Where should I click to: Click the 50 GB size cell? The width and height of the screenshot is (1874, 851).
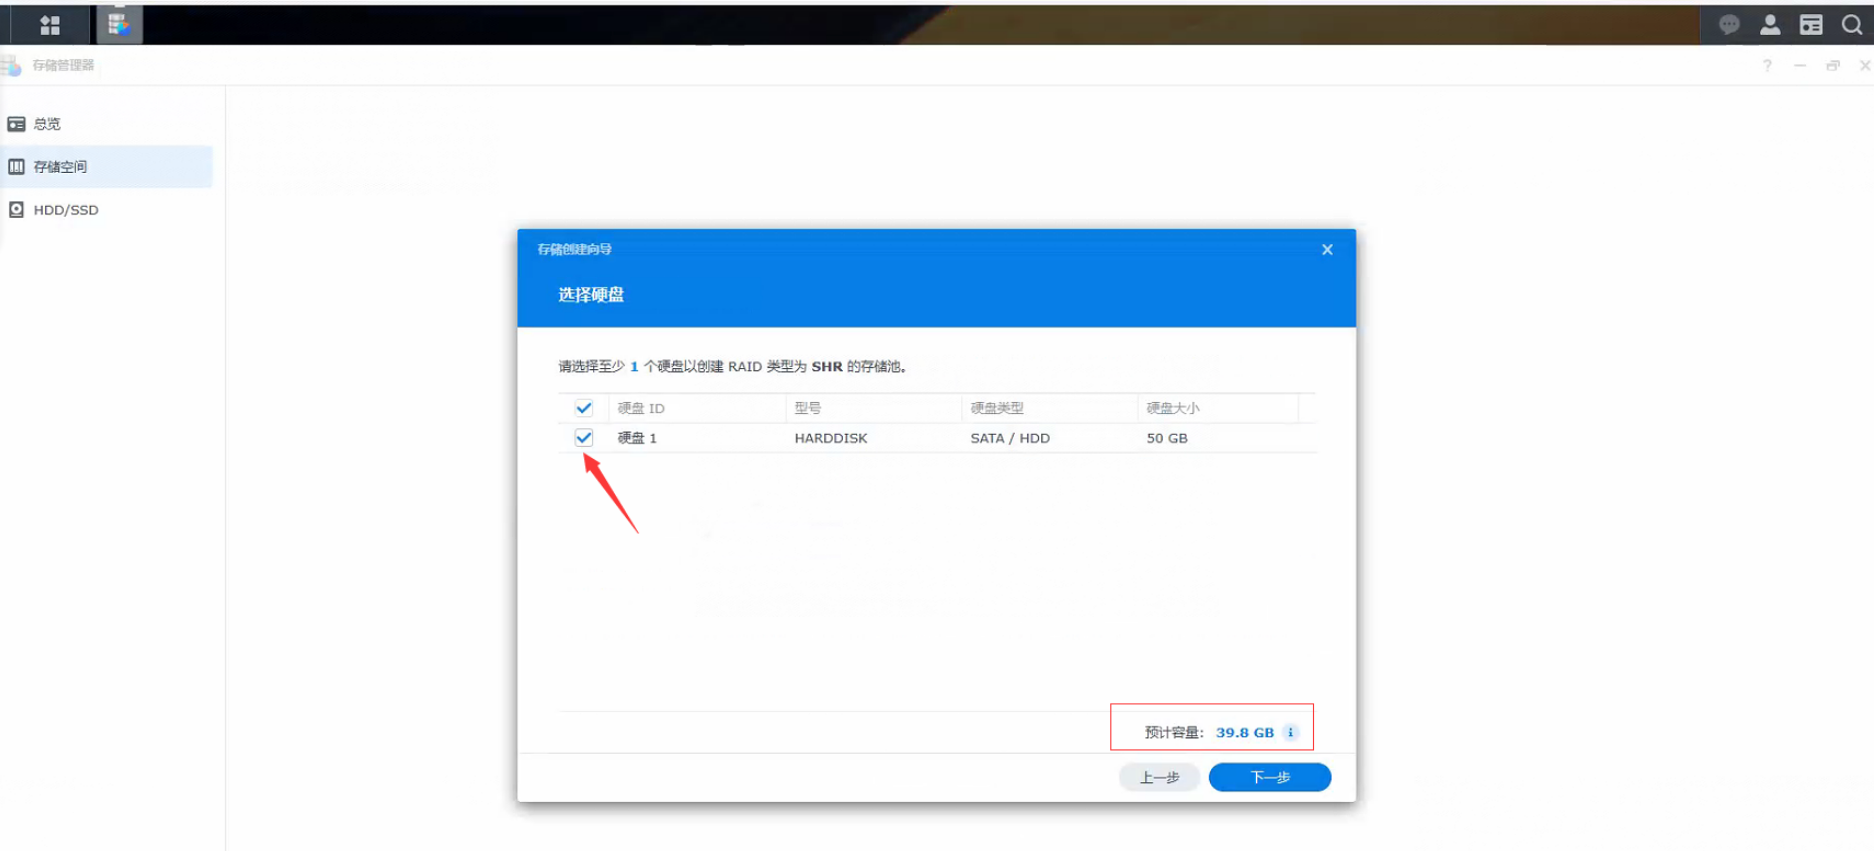(x=1167, y=438)
